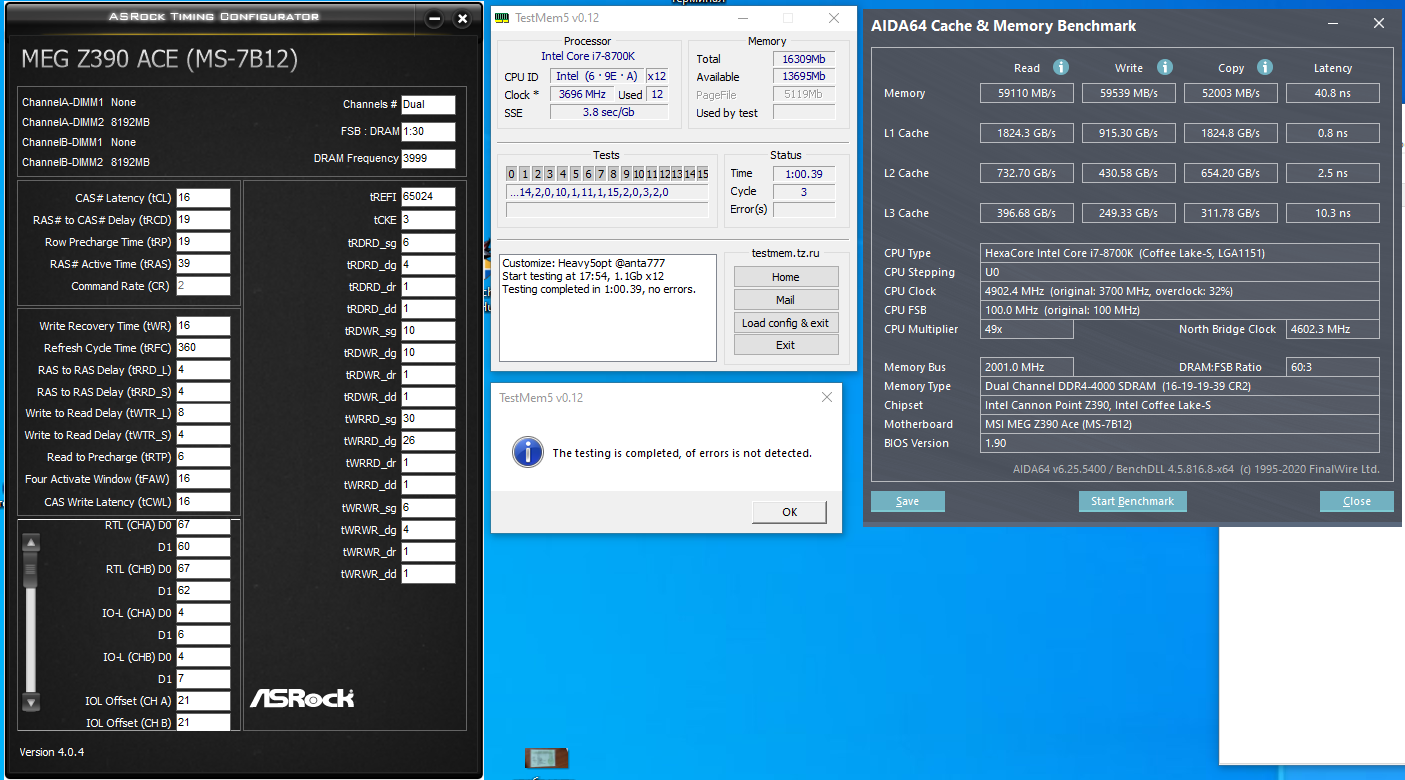The height and width of the screenshot is (780, 1405).
Task: Click OK in the testing completed dialog
Action: (x=789, y=512)
